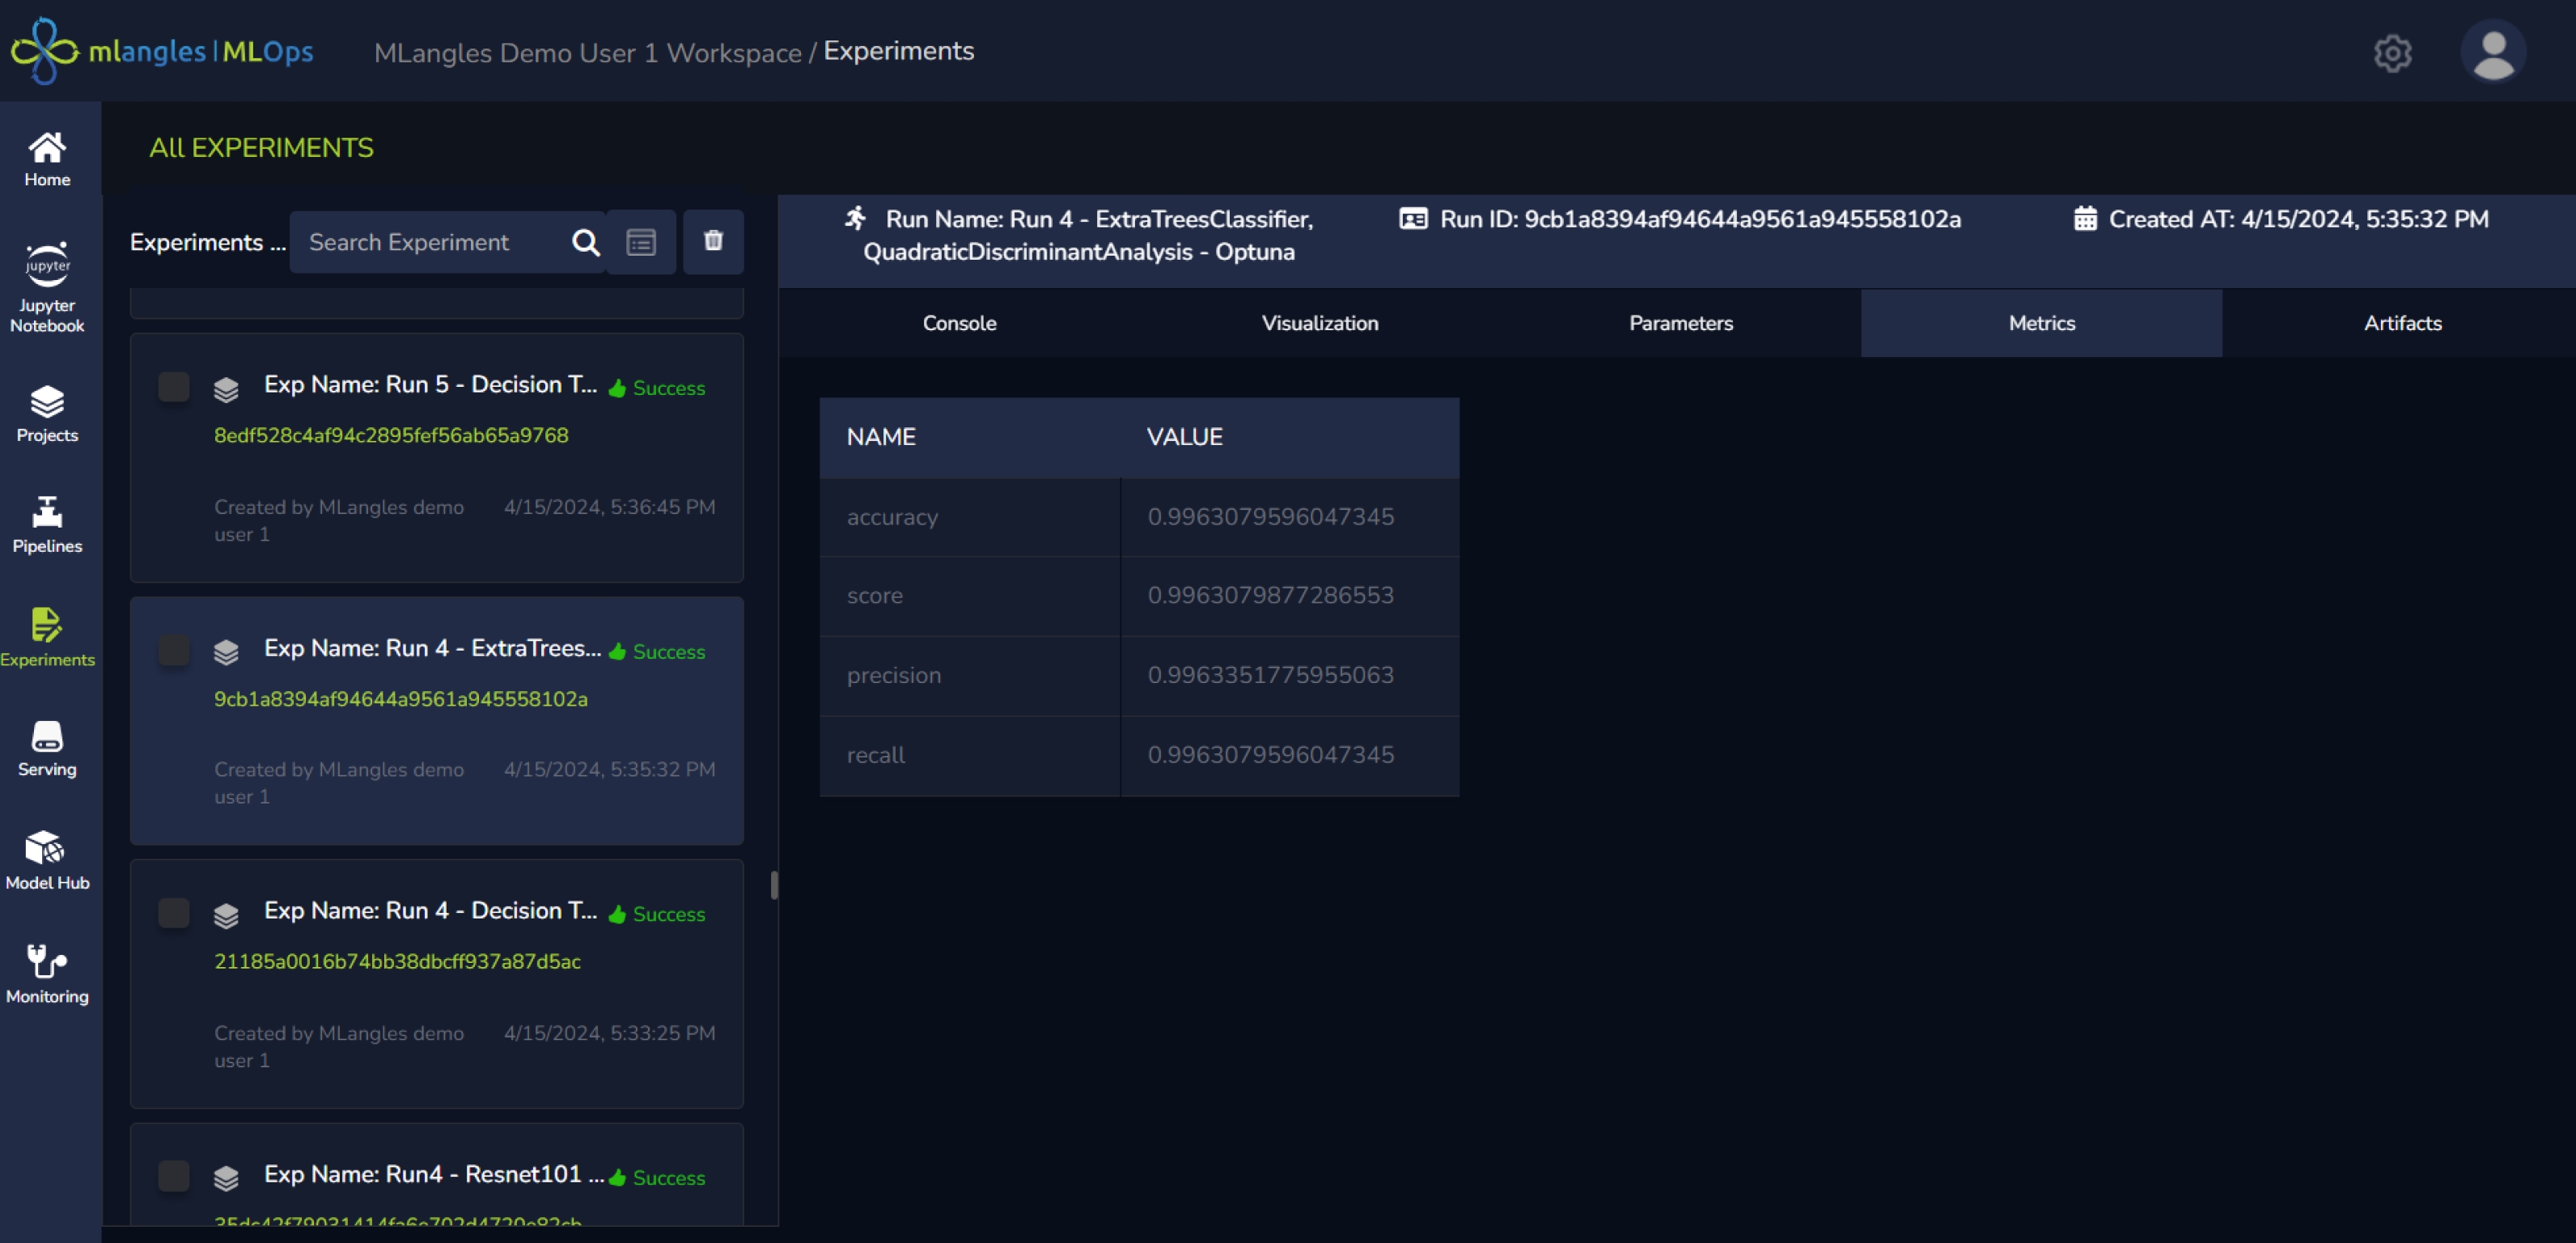Click layers icon of Run4 Resnet101
The image size is (2576, 1243).
coord(226,1178)
